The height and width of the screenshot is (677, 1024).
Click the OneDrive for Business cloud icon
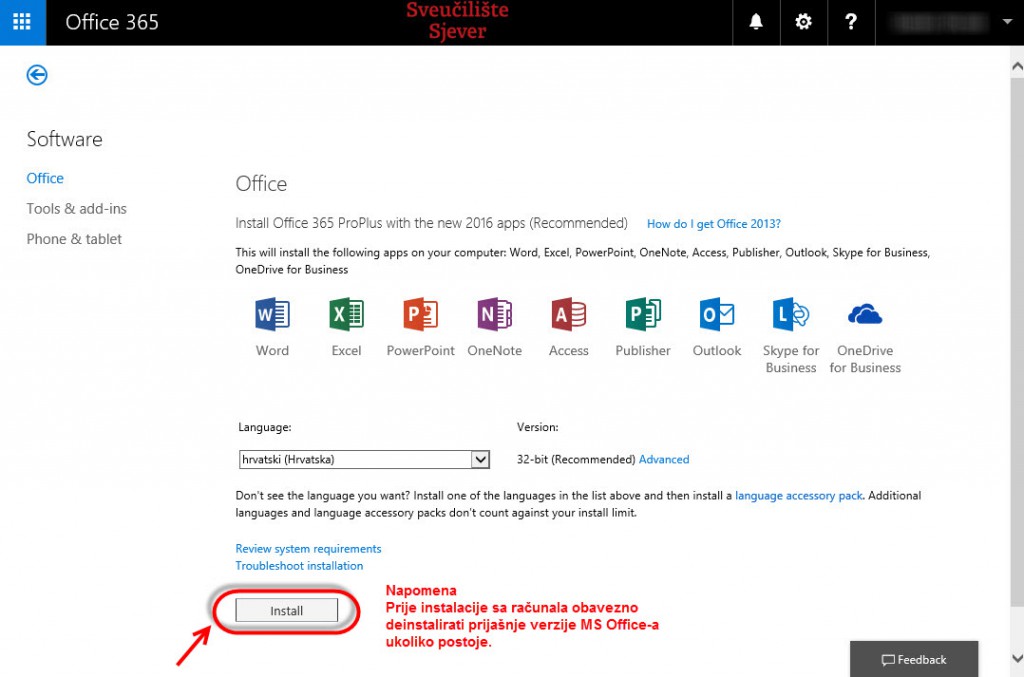865,315
